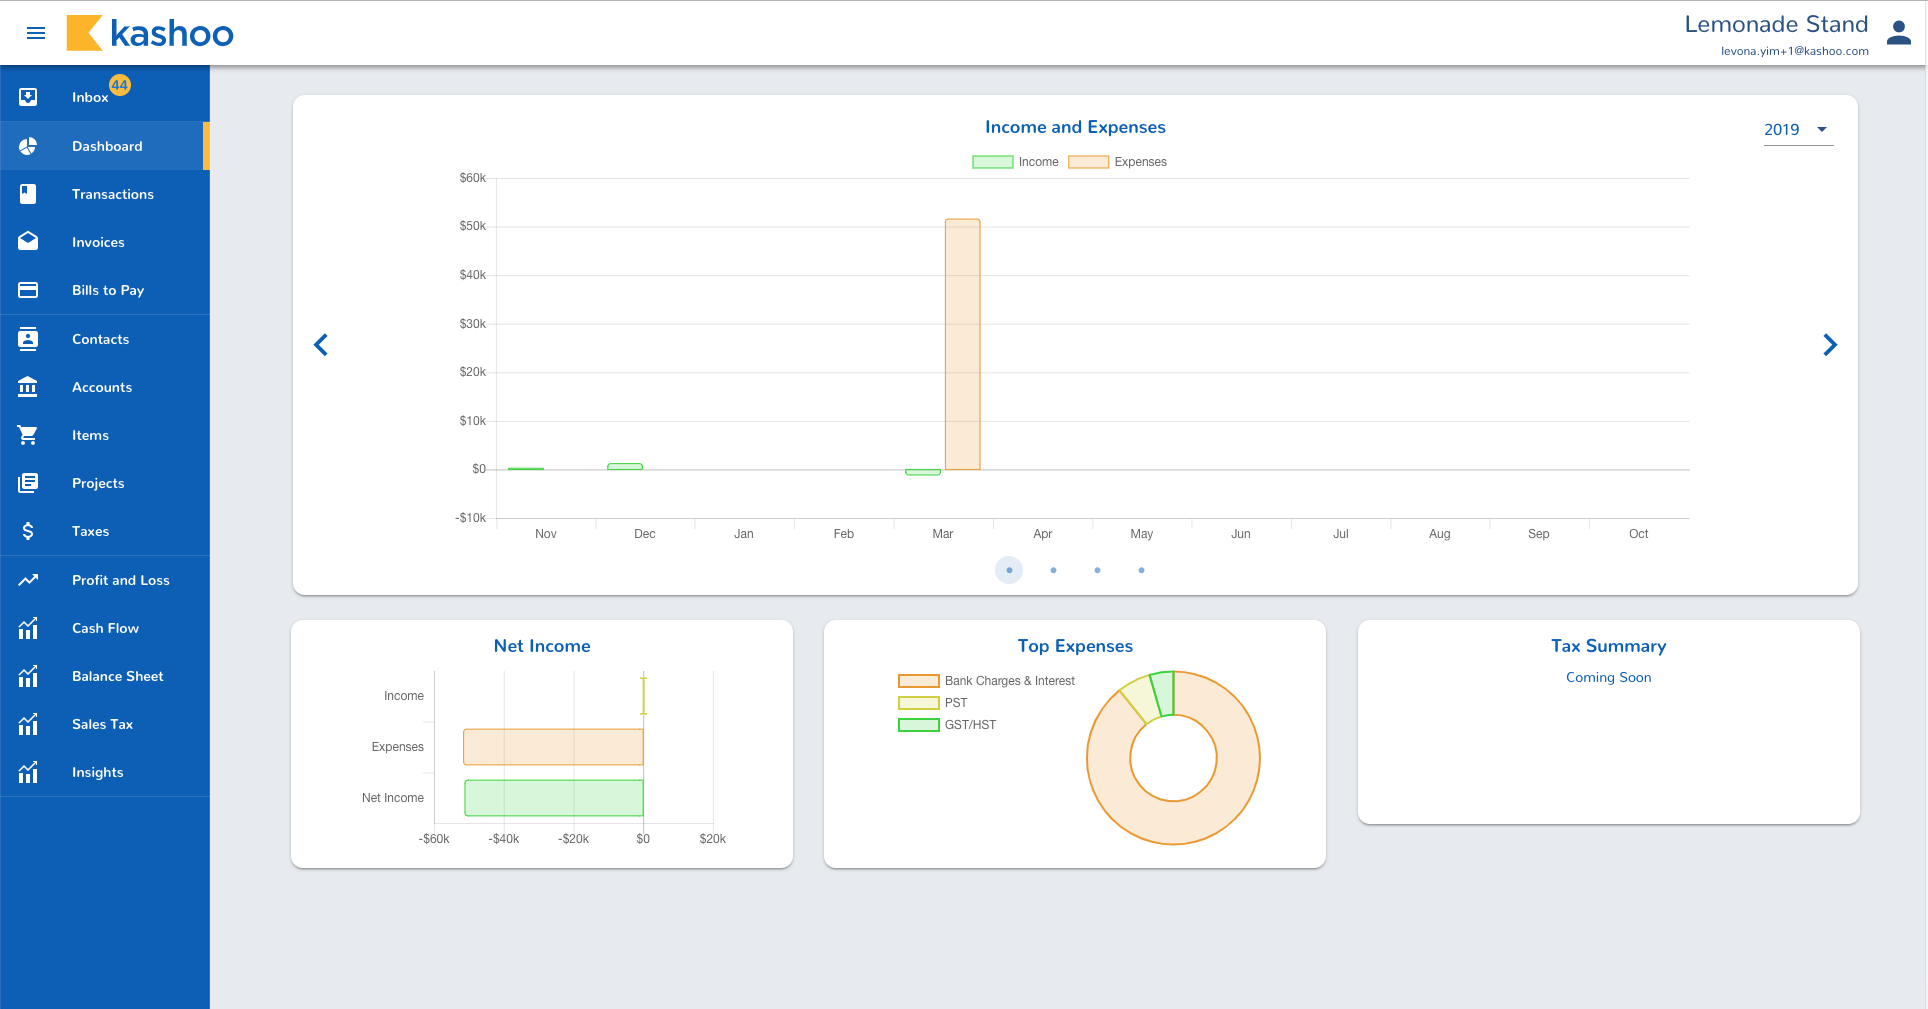This screenshot has width=1928, height=1009.
Task: Click the user profile avatar icon
Action: 1898,33
